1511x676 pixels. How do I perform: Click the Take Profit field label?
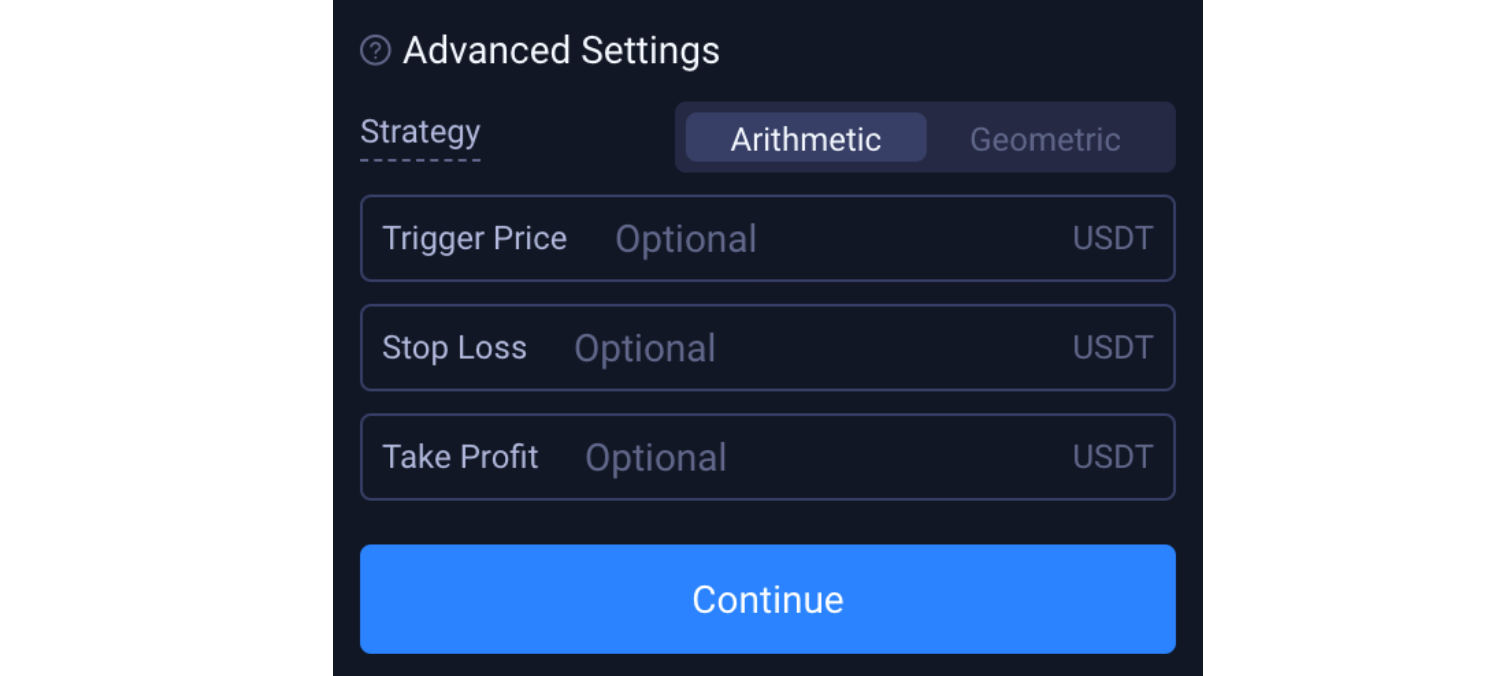point(460,457)
